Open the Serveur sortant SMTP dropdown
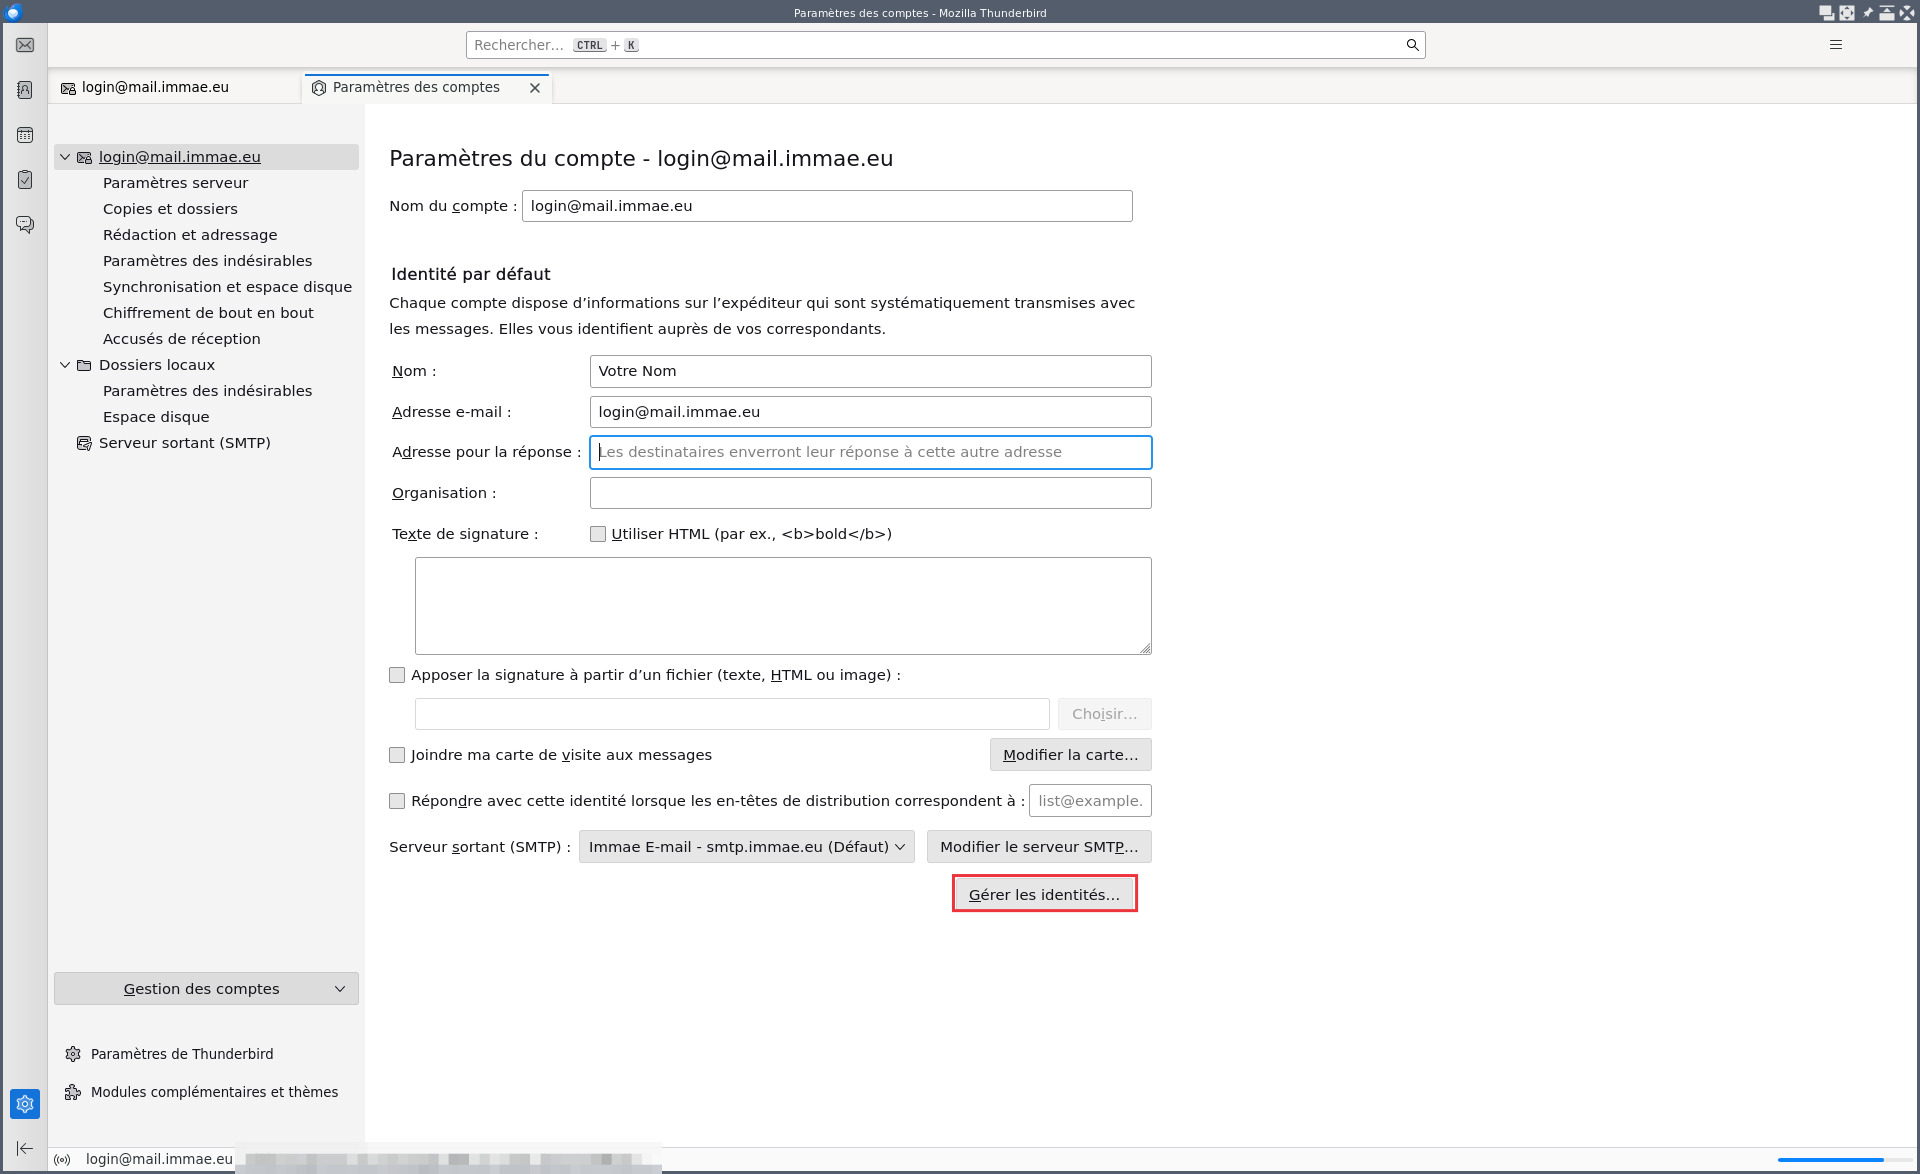 (x=746, y=847)
